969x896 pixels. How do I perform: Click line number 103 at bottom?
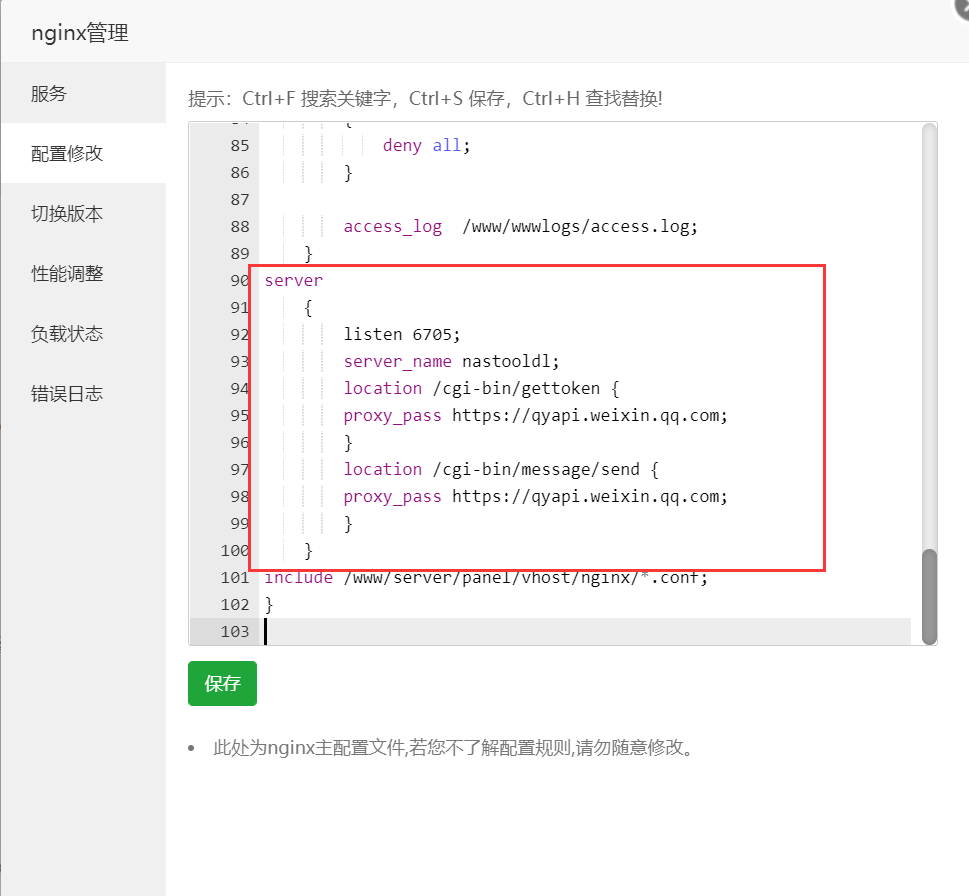click(x=234, y=631)
